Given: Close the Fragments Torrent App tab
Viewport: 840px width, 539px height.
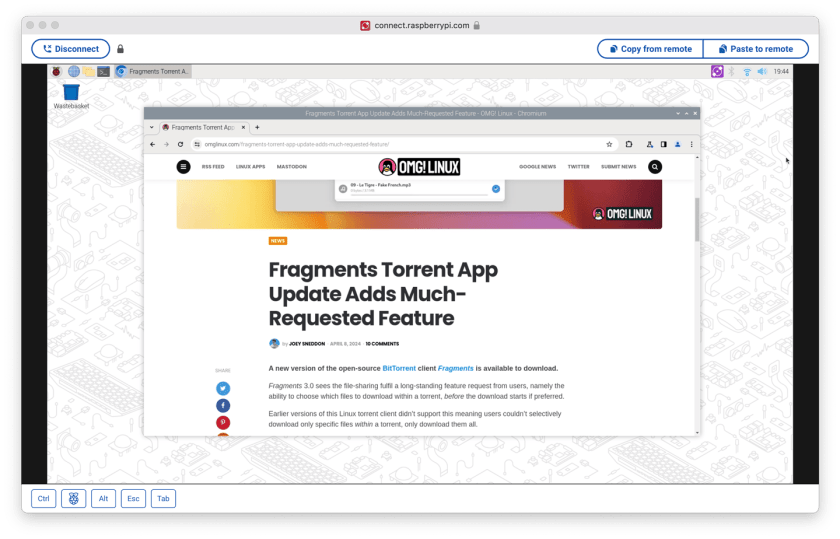Looking at the screenshot, I should pyautogui.click(x=243, y=128).
